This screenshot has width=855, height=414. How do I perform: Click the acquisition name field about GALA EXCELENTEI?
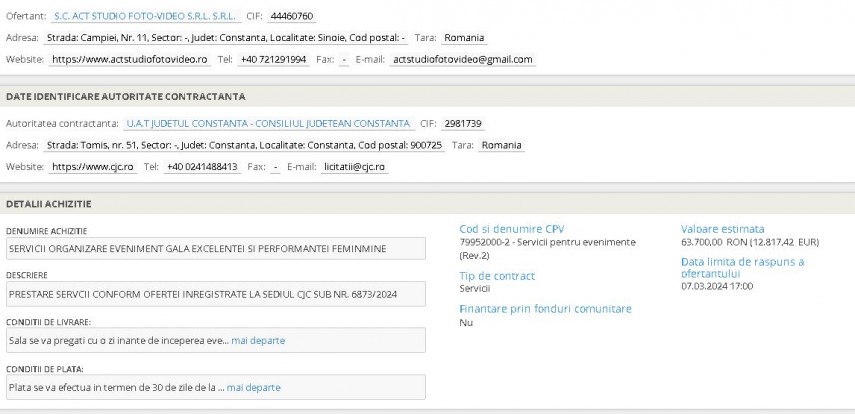click(x=216, y=247)
